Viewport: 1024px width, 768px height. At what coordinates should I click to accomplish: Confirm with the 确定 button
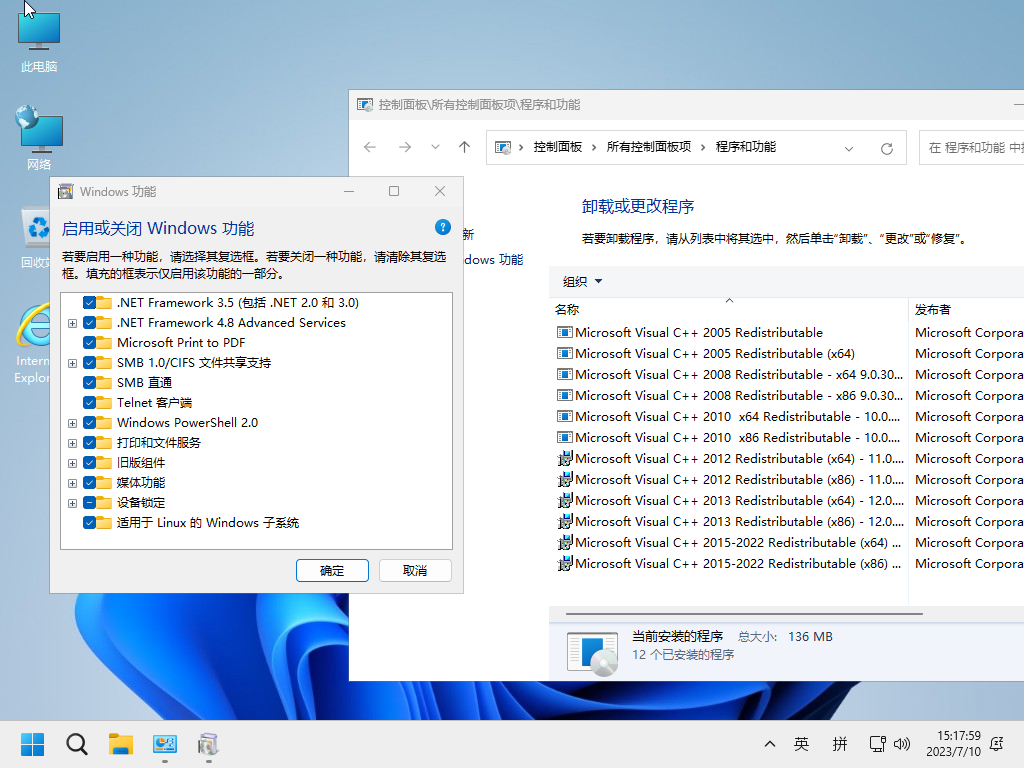(332, 570)
